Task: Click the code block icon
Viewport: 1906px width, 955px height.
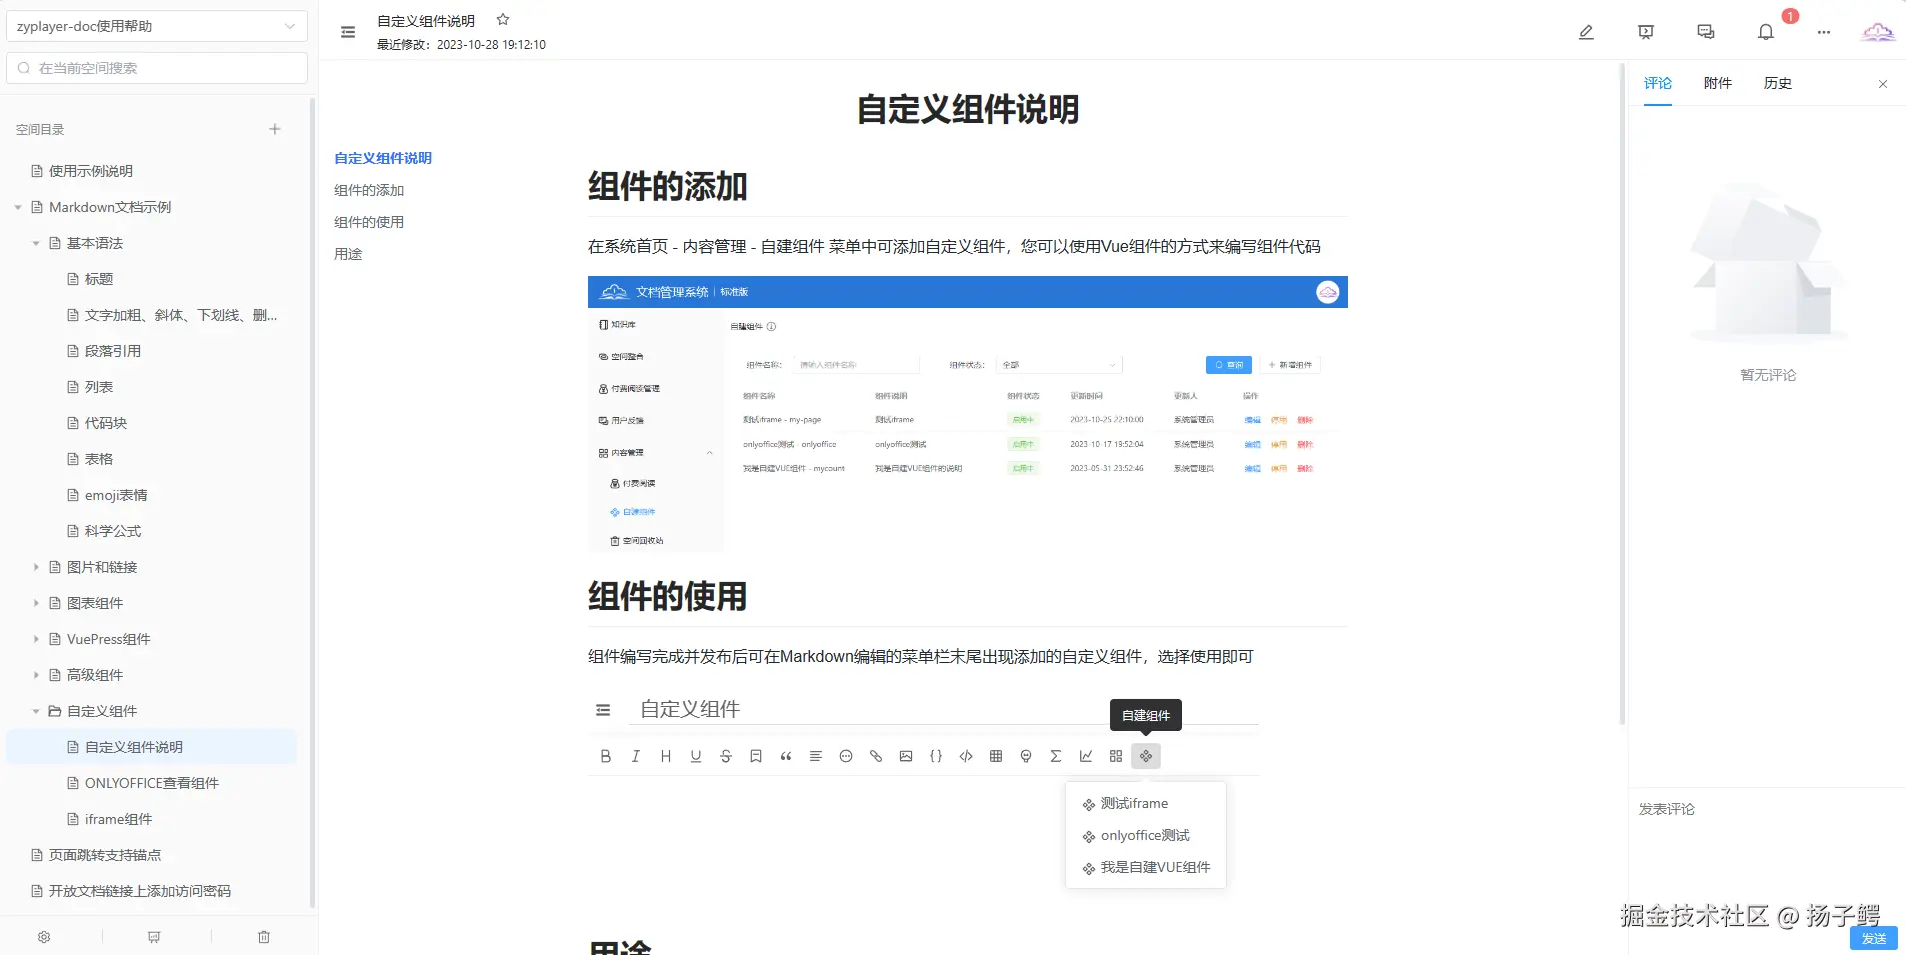Action: [x=965, y=756]
